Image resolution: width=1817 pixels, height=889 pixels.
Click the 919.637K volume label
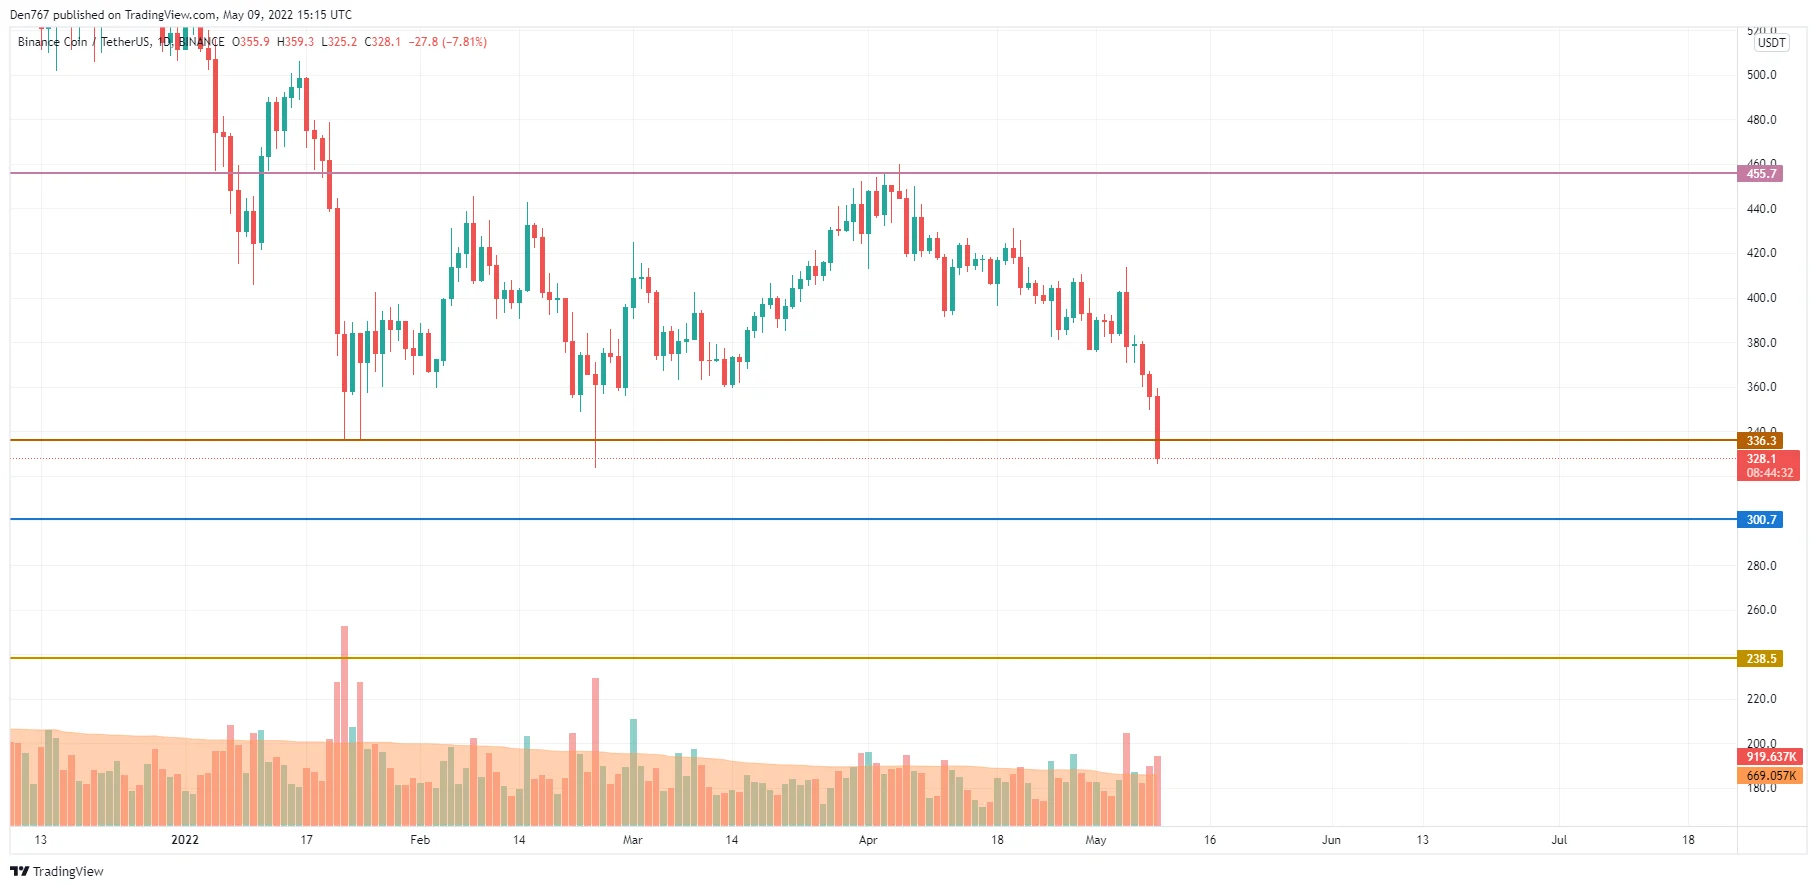point(1770,757)
